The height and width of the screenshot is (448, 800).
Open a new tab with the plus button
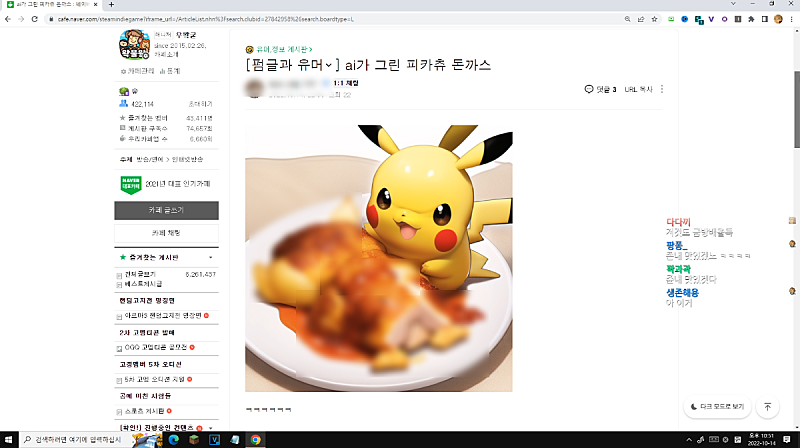pos(111,5)
